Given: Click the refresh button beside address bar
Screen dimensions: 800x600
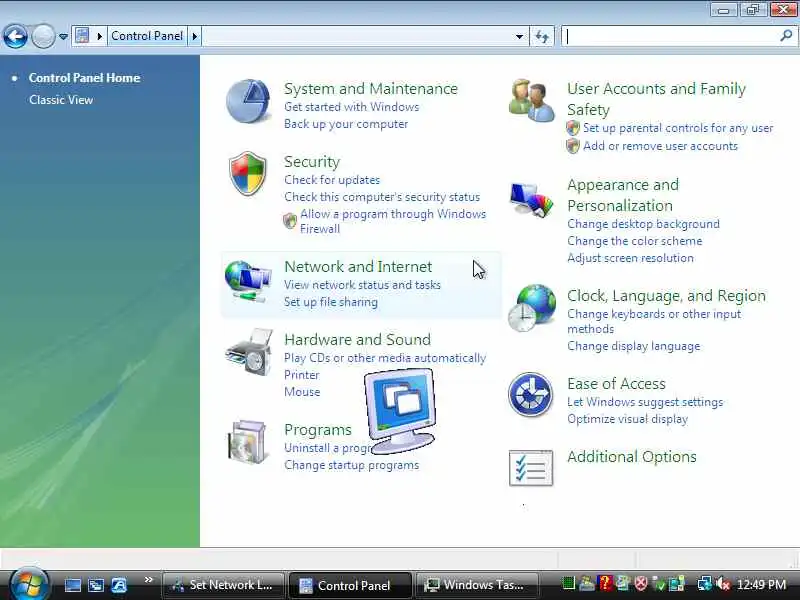Looking at the screenshot, I should point(542,36).
